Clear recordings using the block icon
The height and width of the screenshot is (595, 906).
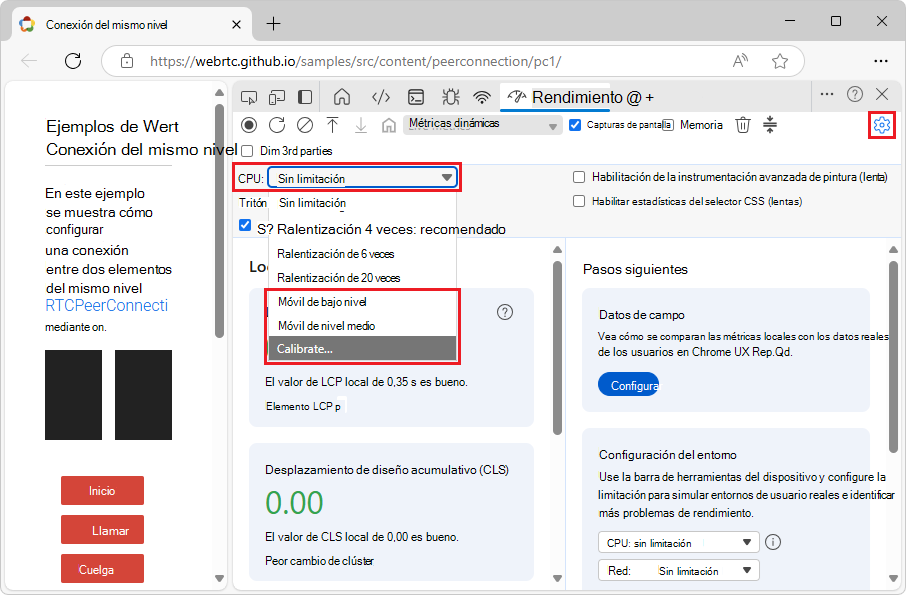pyautogui.click(x=303, y=125)
